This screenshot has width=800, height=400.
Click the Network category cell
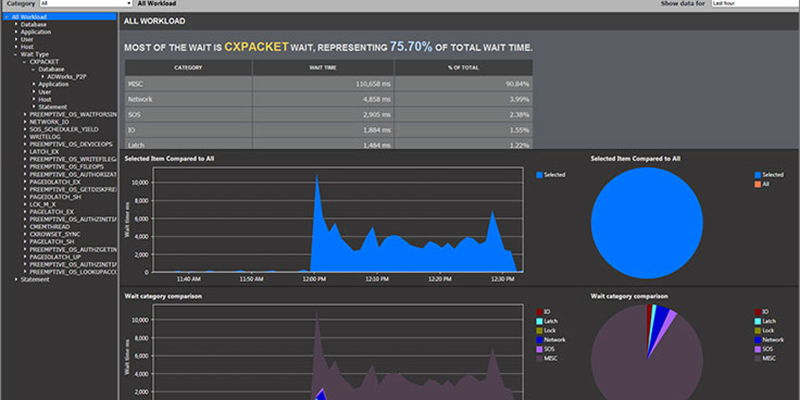tap(188, 99)
